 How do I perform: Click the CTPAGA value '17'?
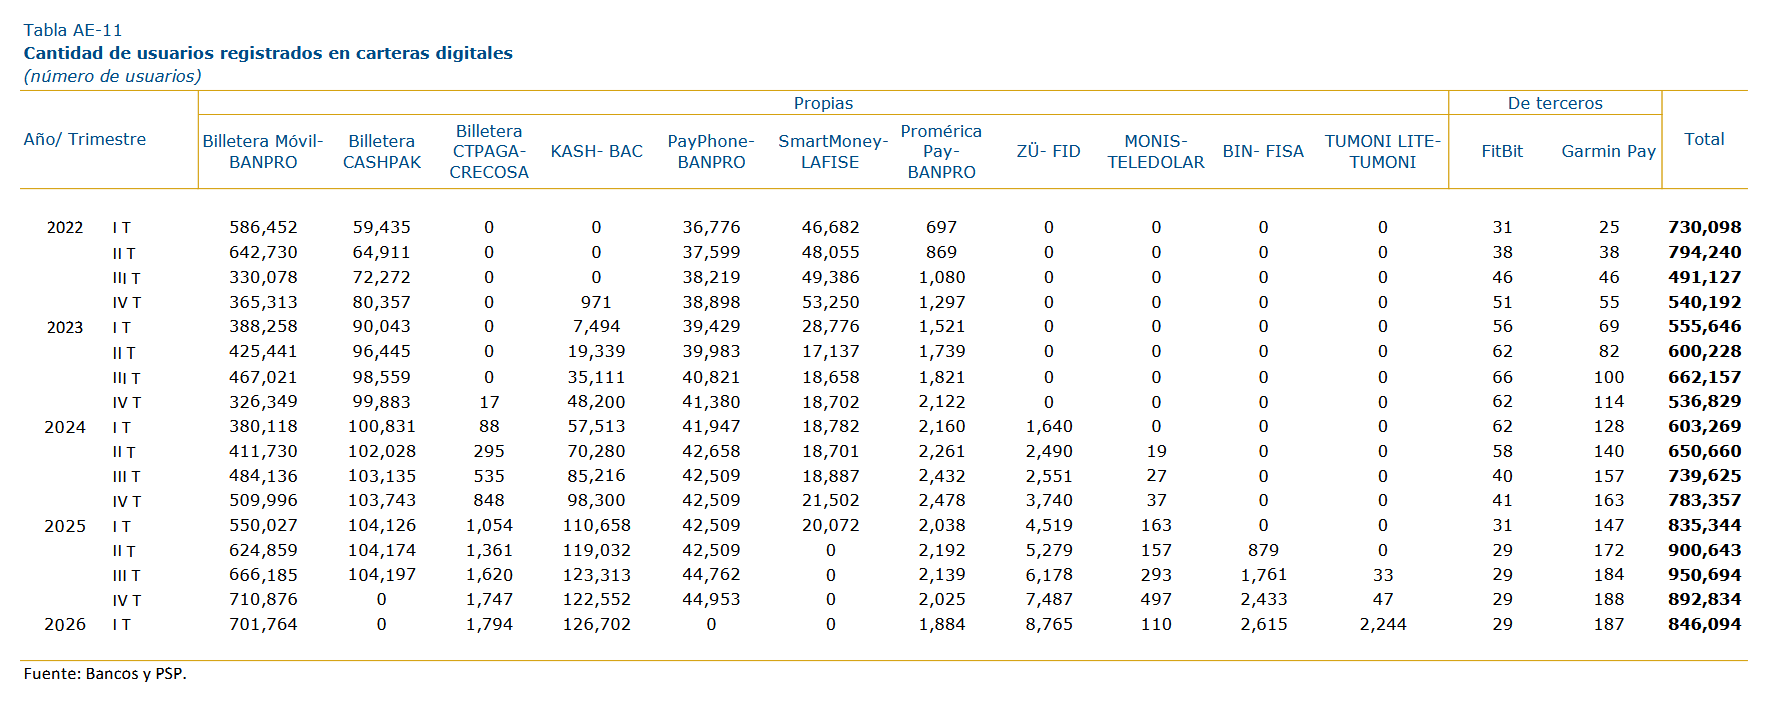pyautogui.click(x=489, y=402)
